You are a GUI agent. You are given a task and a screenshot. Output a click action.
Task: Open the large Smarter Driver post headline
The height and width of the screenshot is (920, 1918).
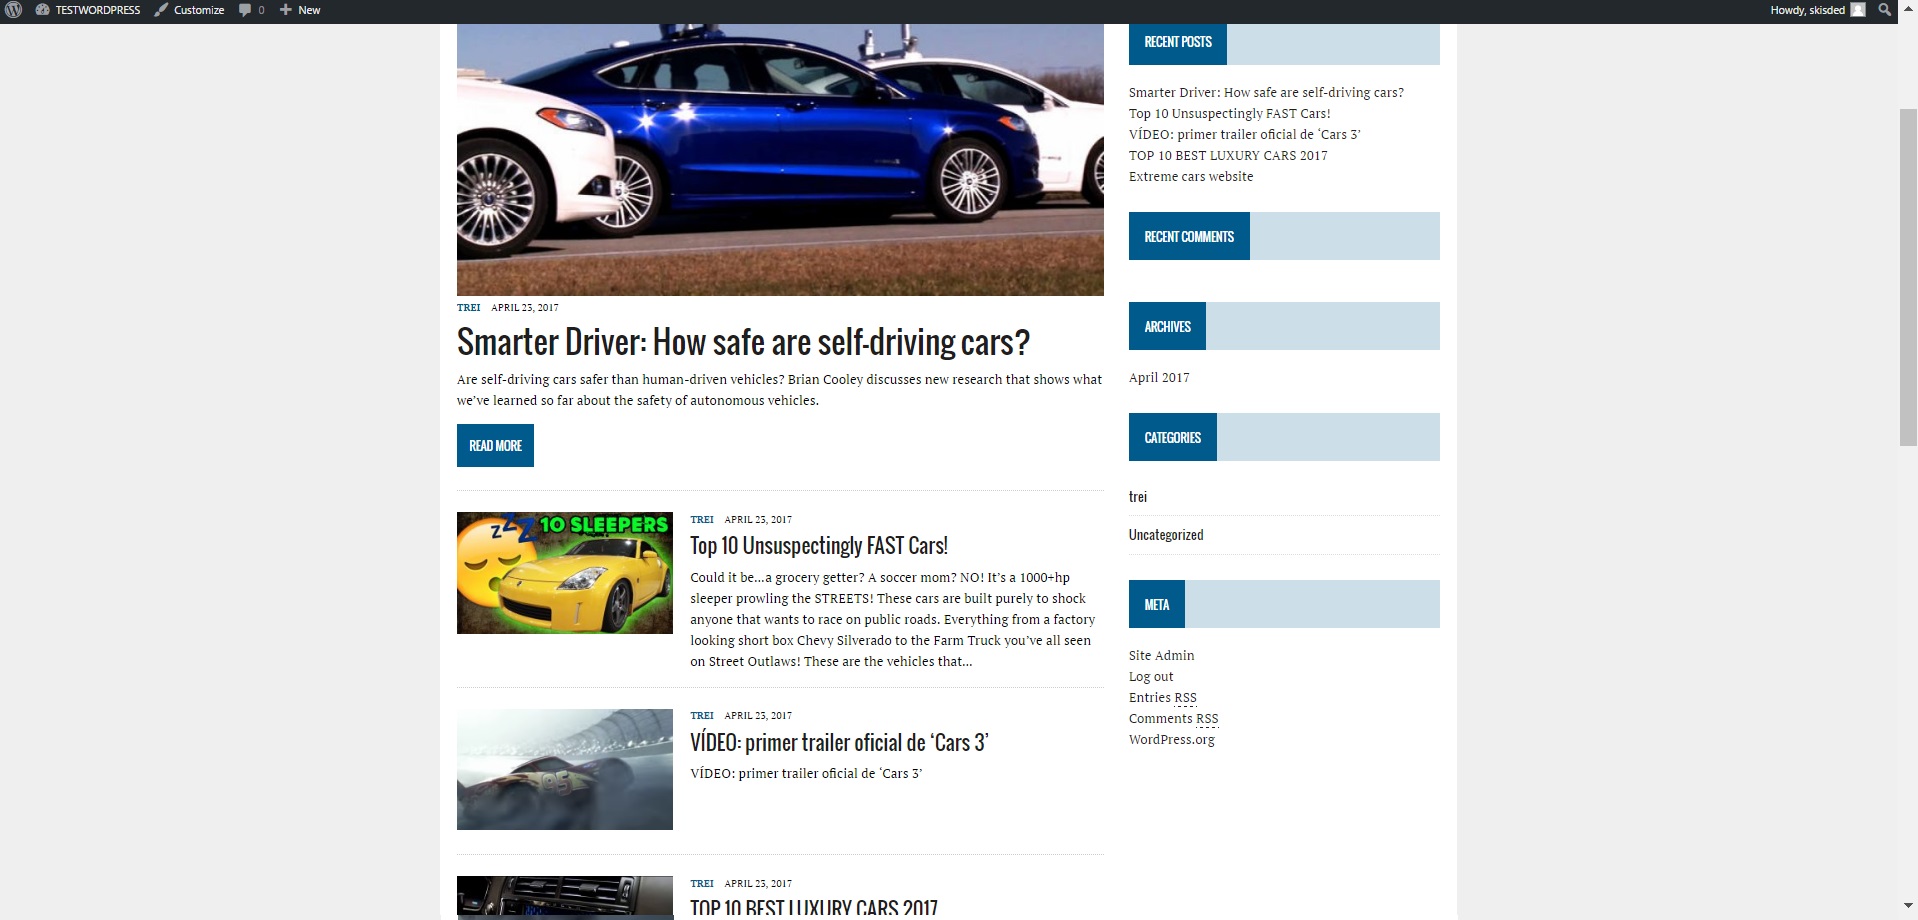tap(743, 342)
